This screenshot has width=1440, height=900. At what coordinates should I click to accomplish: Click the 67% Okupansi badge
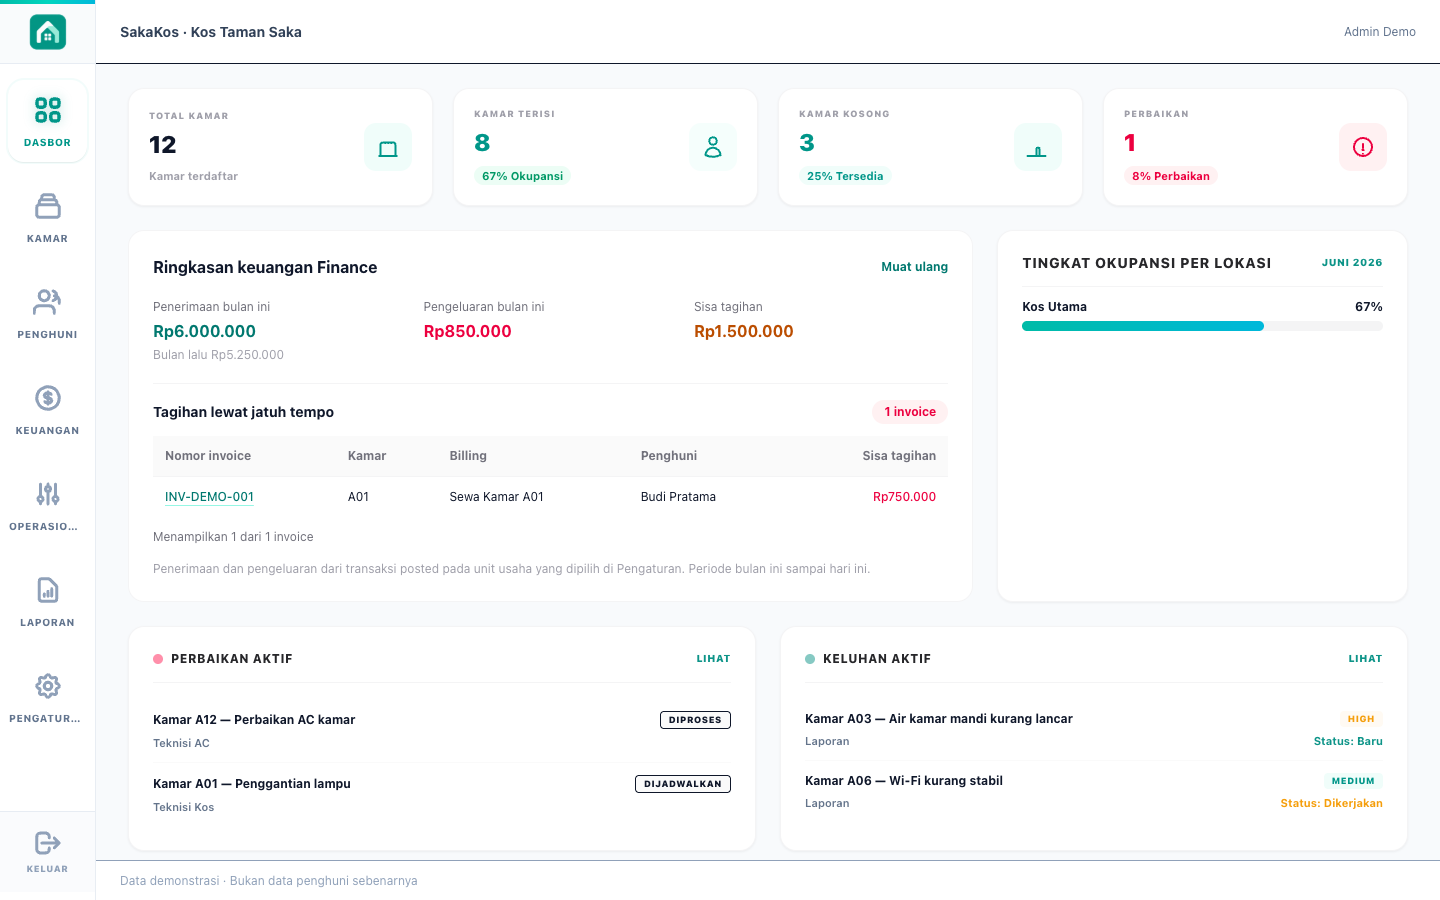[522, 176]
